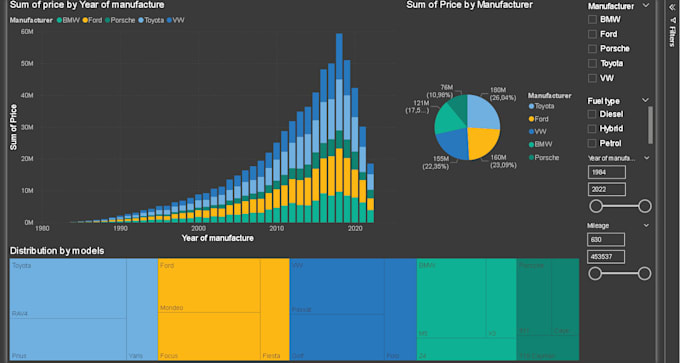The height and width of the screenshot is (363, 680).
Task: Select the BMW X3 treemap tile
Action: point(501,298)
